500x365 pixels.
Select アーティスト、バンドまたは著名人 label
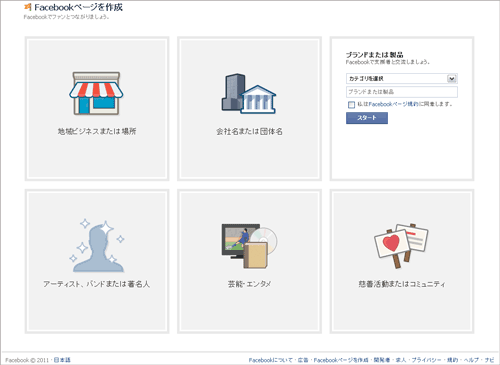(97, 284)
